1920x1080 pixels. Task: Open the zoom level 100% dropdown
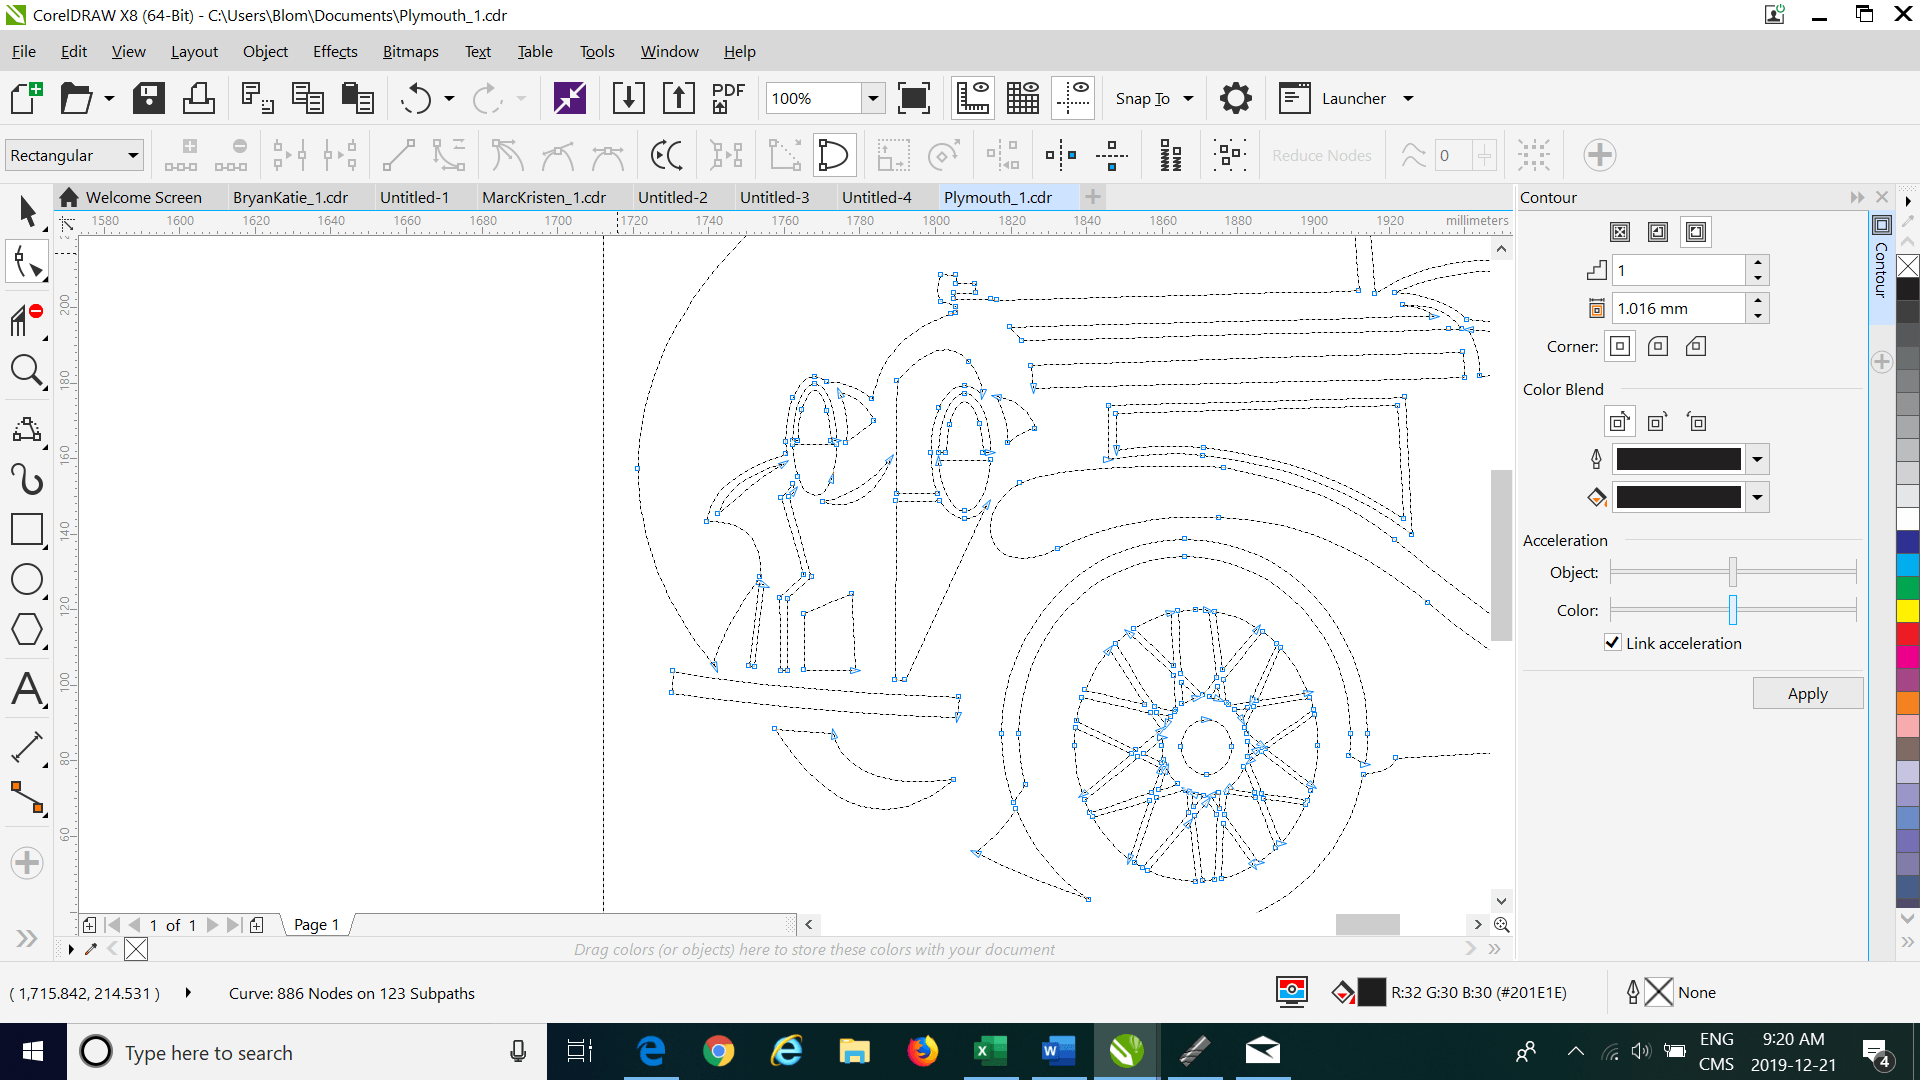click(873, 98)
